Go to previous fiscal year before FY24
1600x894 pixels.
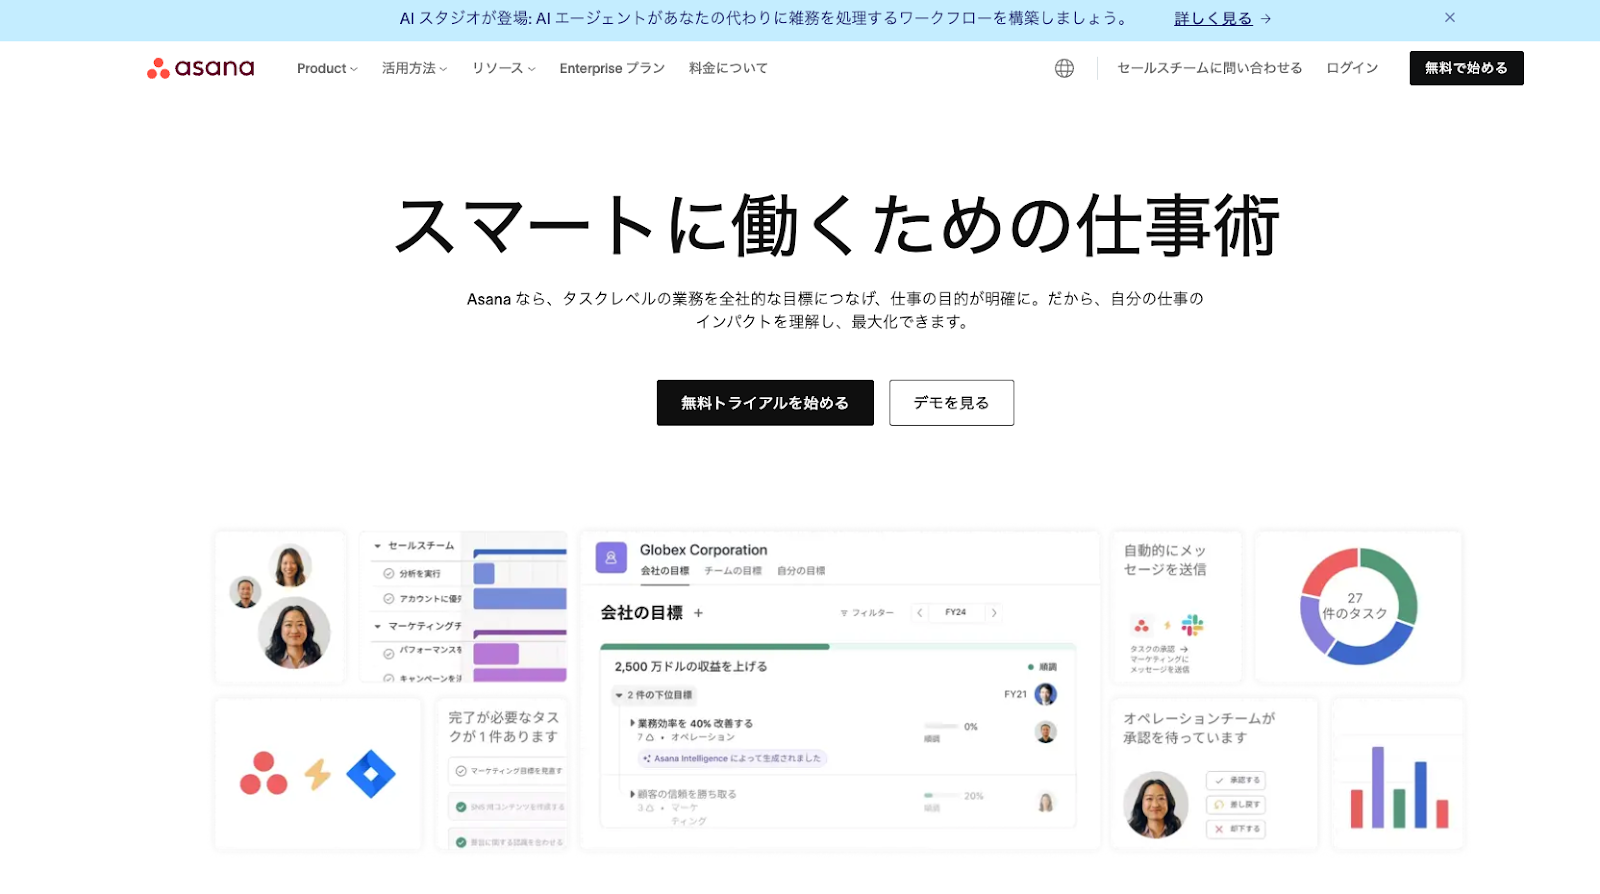919,613
